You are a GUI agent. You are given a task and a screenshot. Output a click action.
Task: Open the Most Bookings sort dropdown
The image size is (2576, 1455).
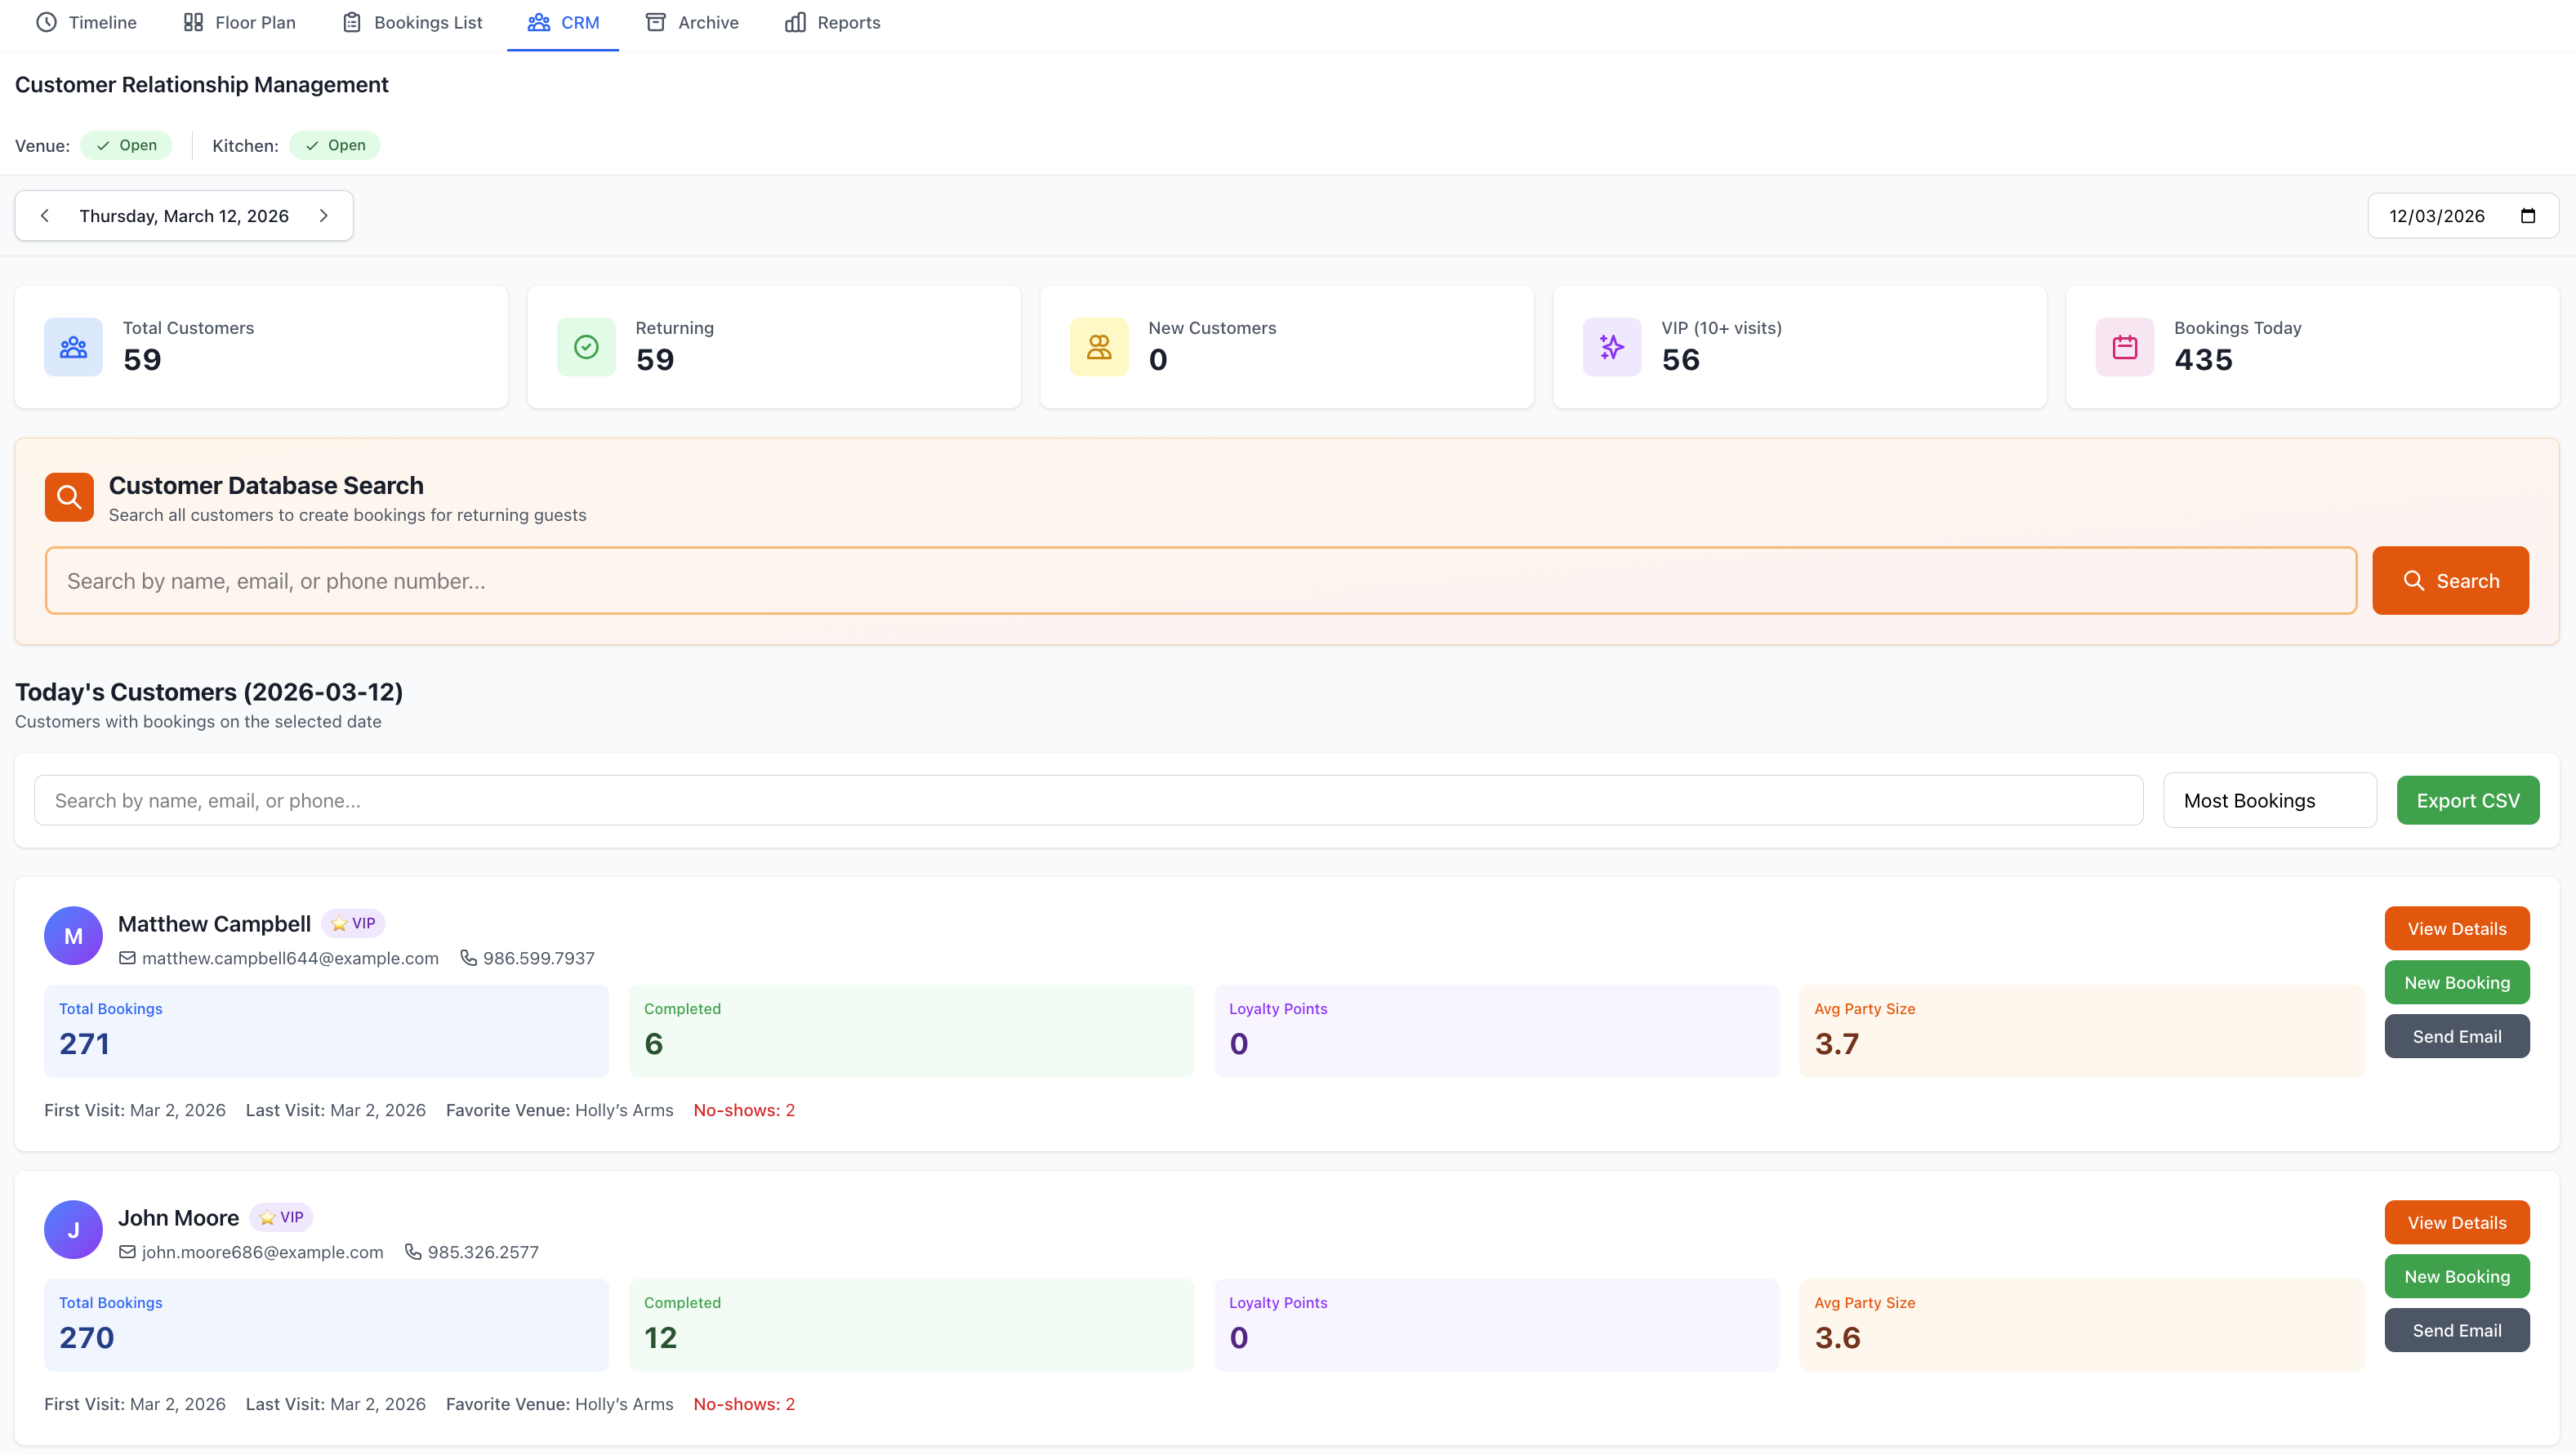(2269, 800)
